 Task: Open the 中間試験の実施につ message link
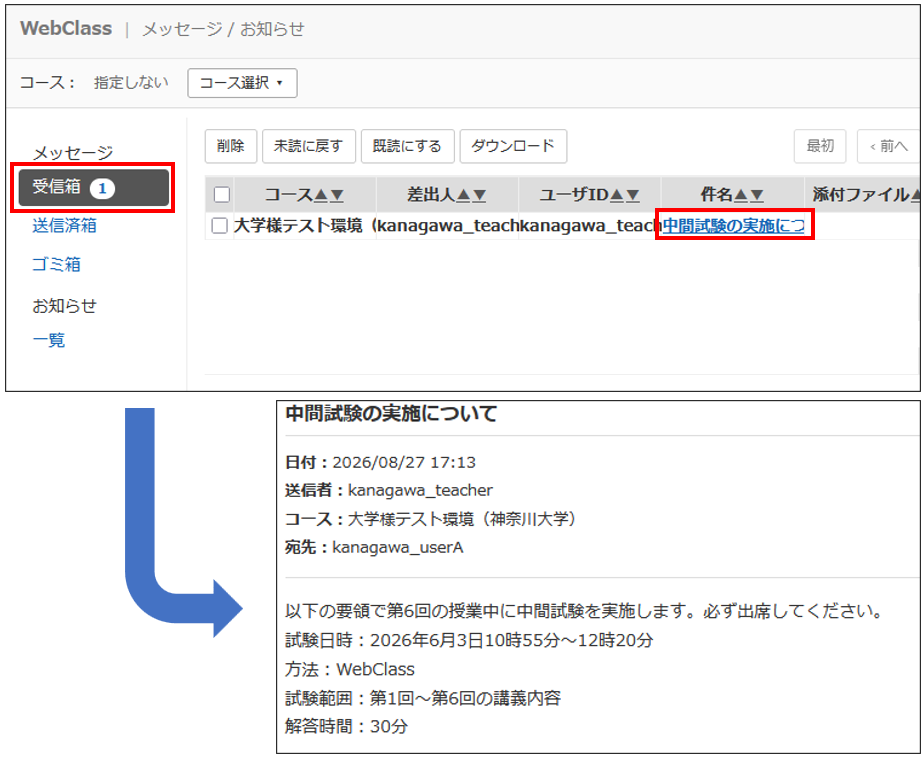[734, 226]
